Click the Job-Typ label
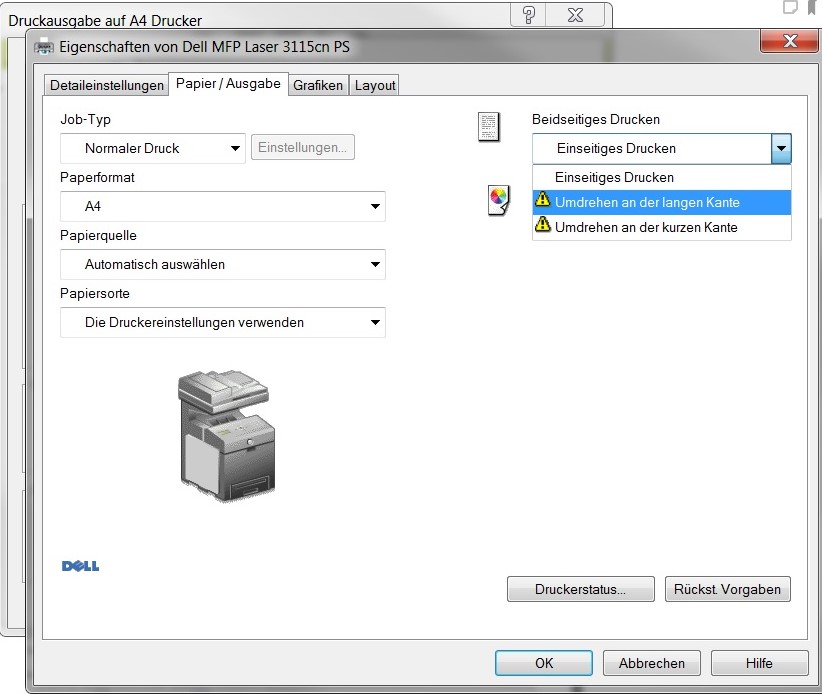This screenshot has width=822, height=694. (x=85, y=120)
